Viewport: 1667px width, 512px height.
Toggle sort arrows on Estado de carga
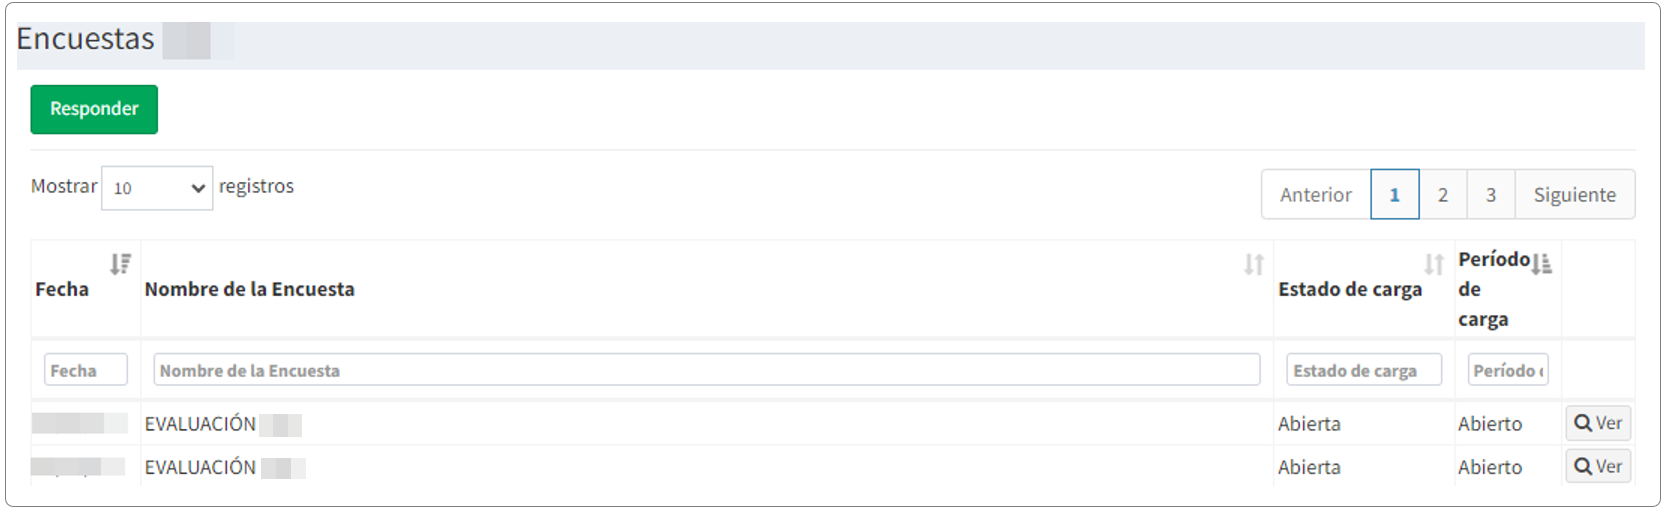tap(1434, 265)
